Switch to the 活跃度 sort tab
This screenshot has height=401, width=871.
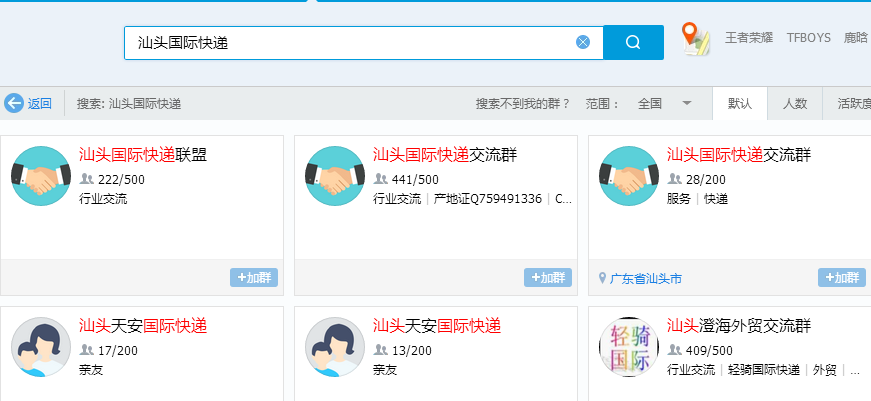[x=852, y=103]
